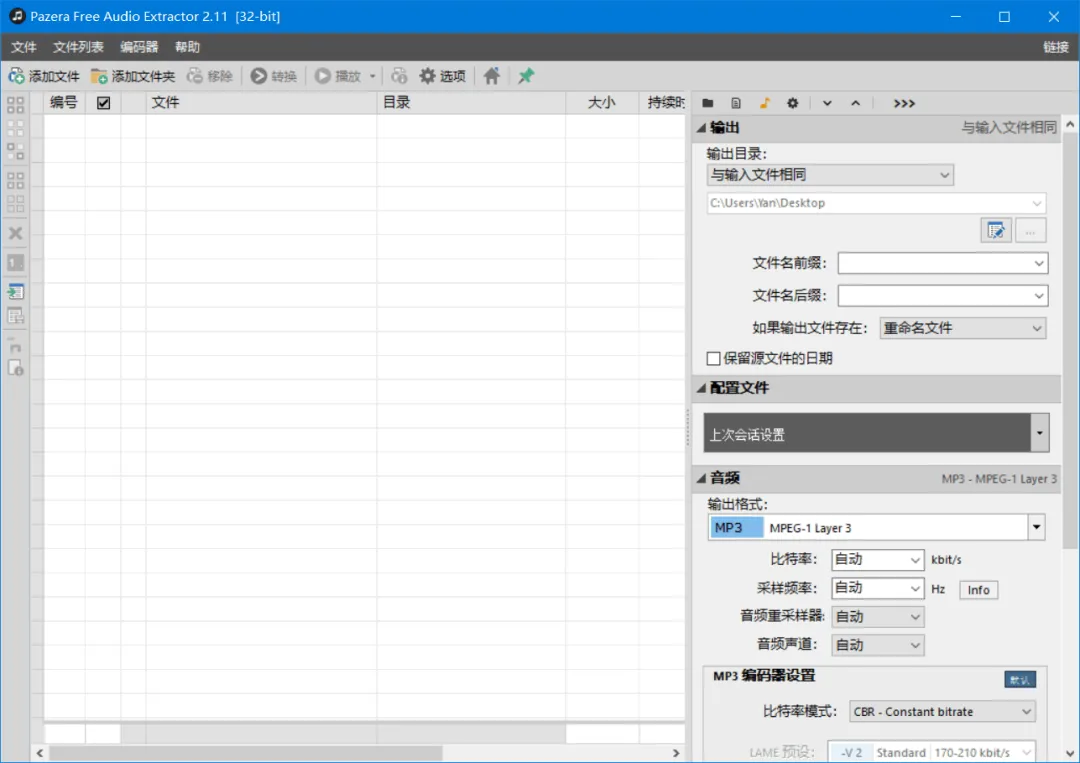Click the green pin icon in the toolbar
Viewport: 1080px width, 763px height.
(x=526, y=76)
